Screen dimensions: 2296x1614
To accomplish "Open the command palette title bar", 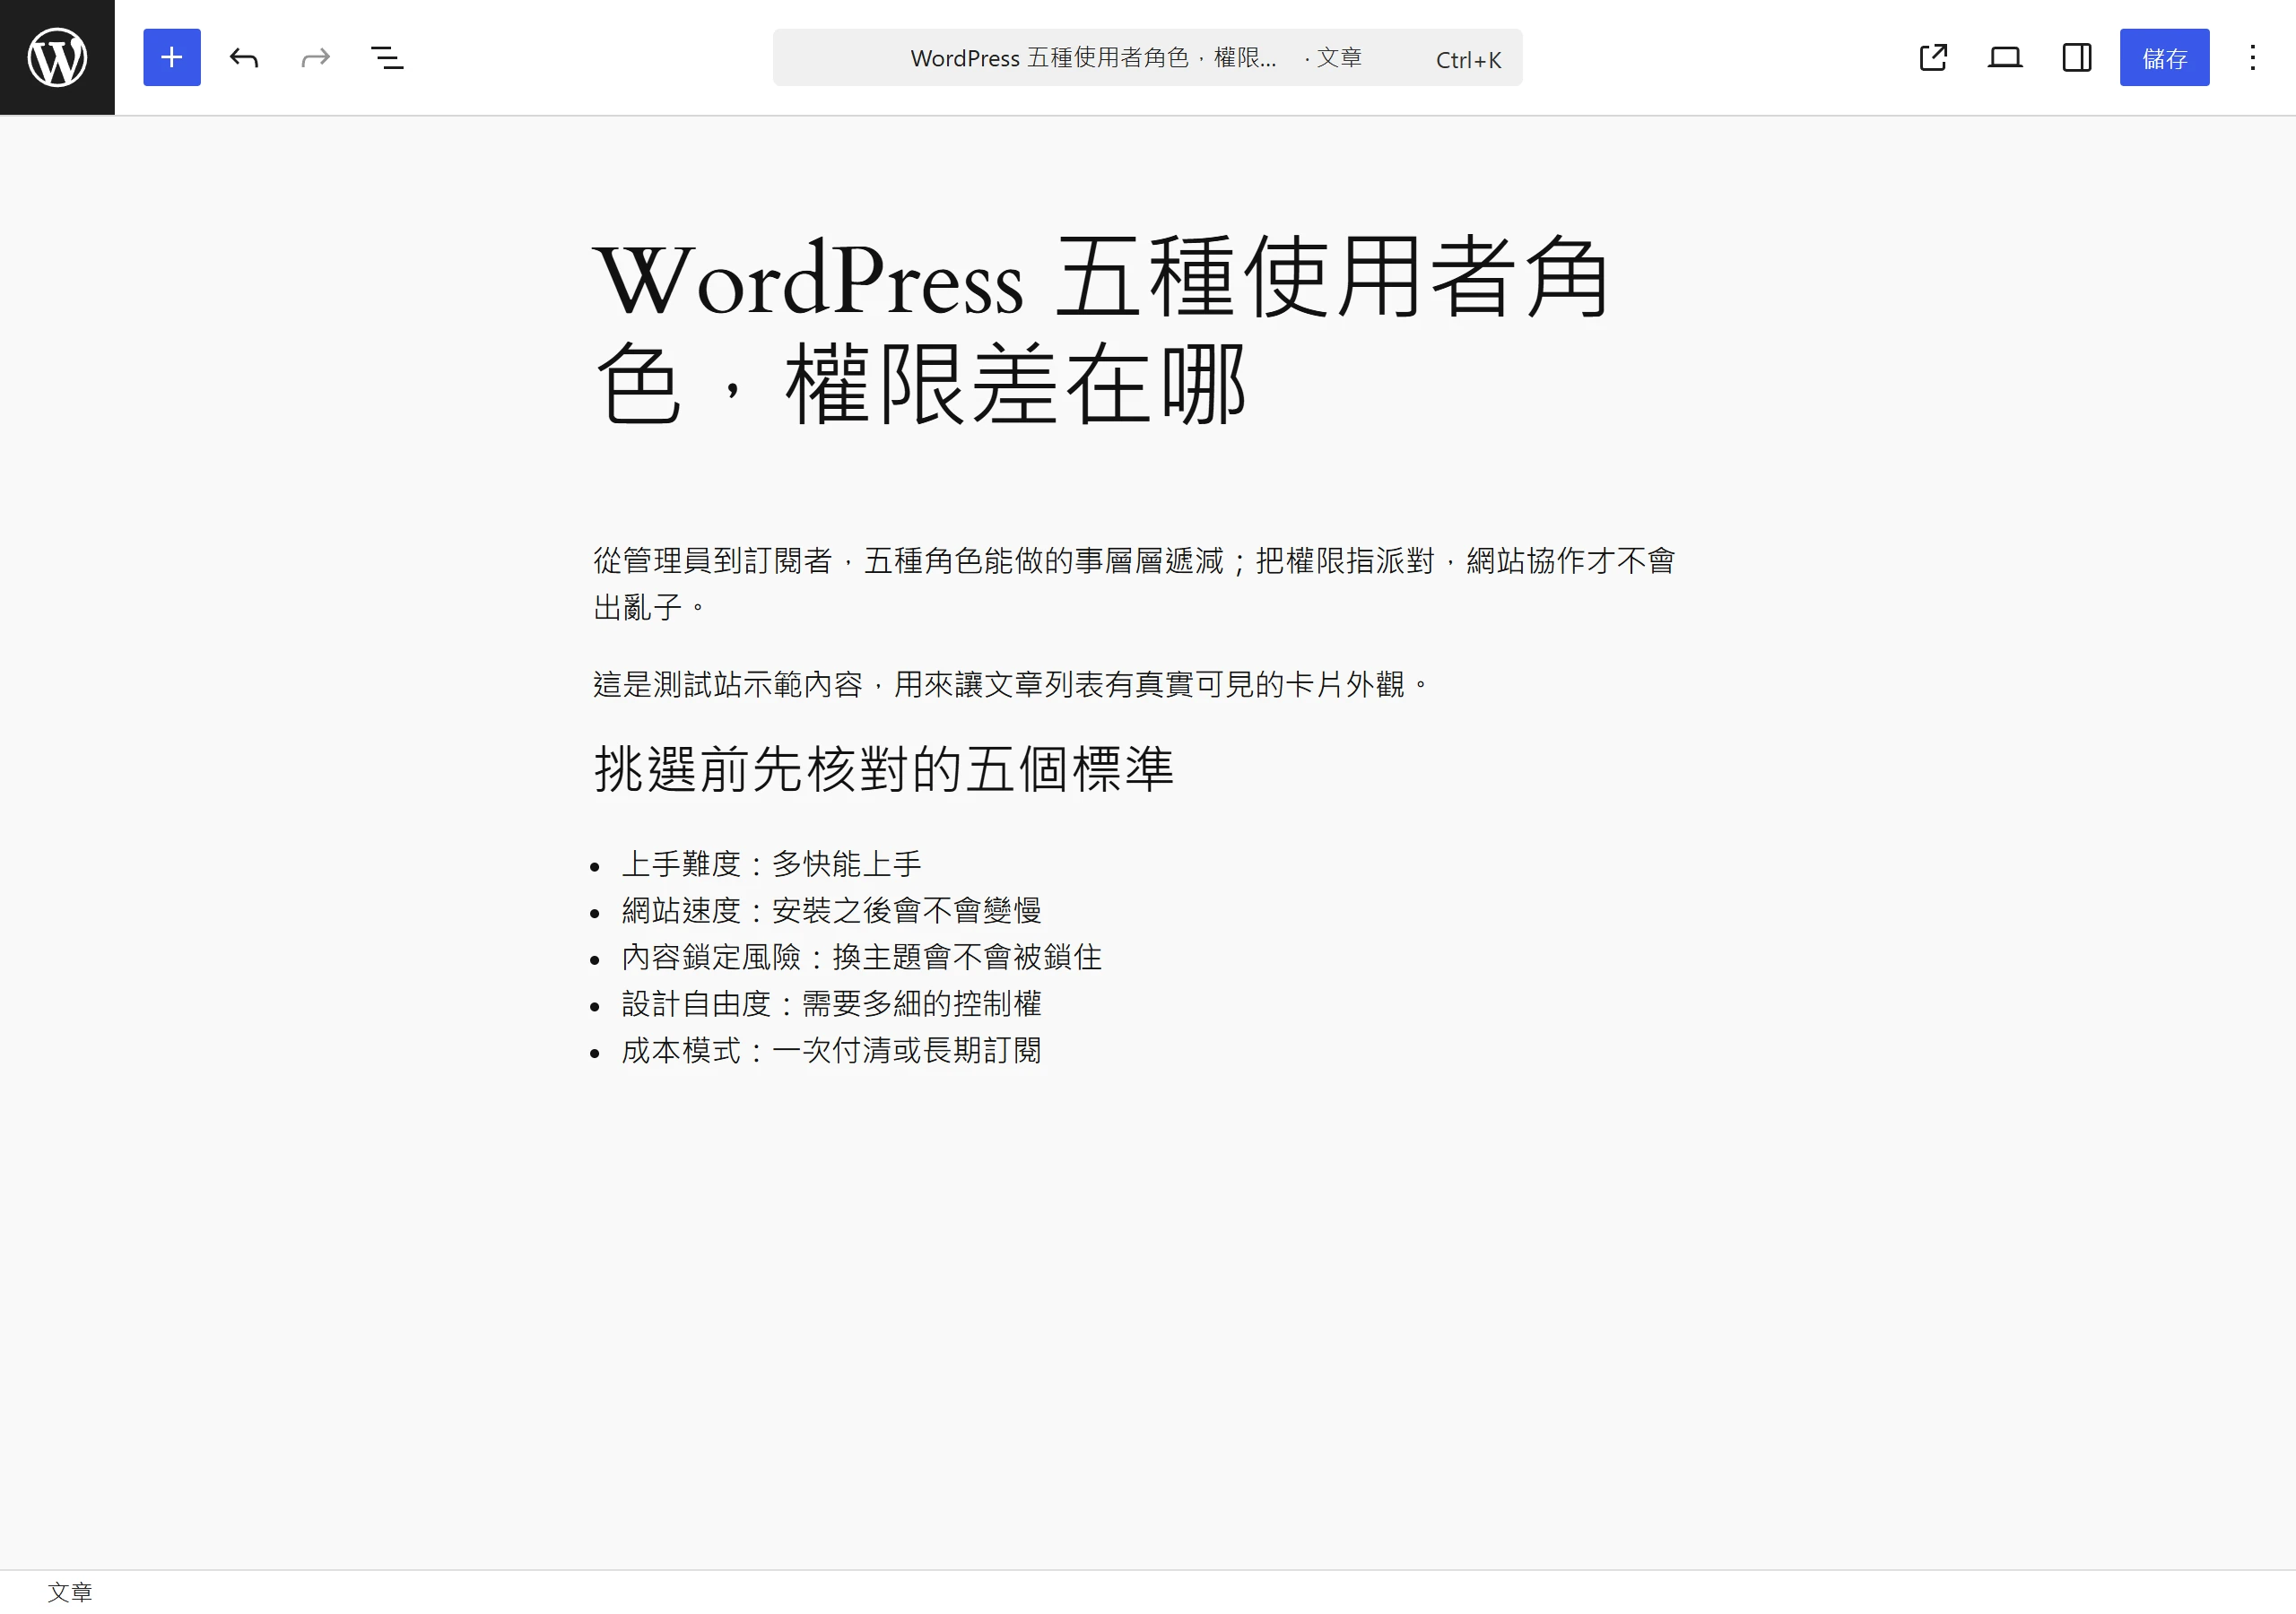I will [x=1147, y=57].
